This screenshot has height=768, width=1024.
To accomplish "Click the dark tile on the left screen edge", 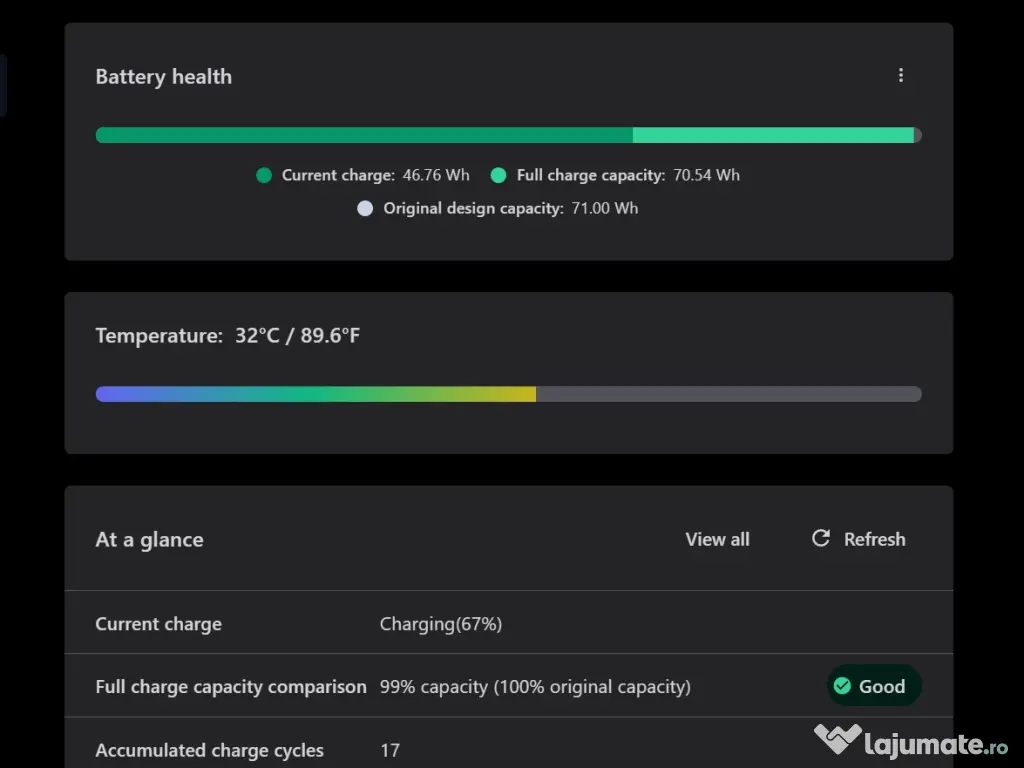I will [3, 85].
